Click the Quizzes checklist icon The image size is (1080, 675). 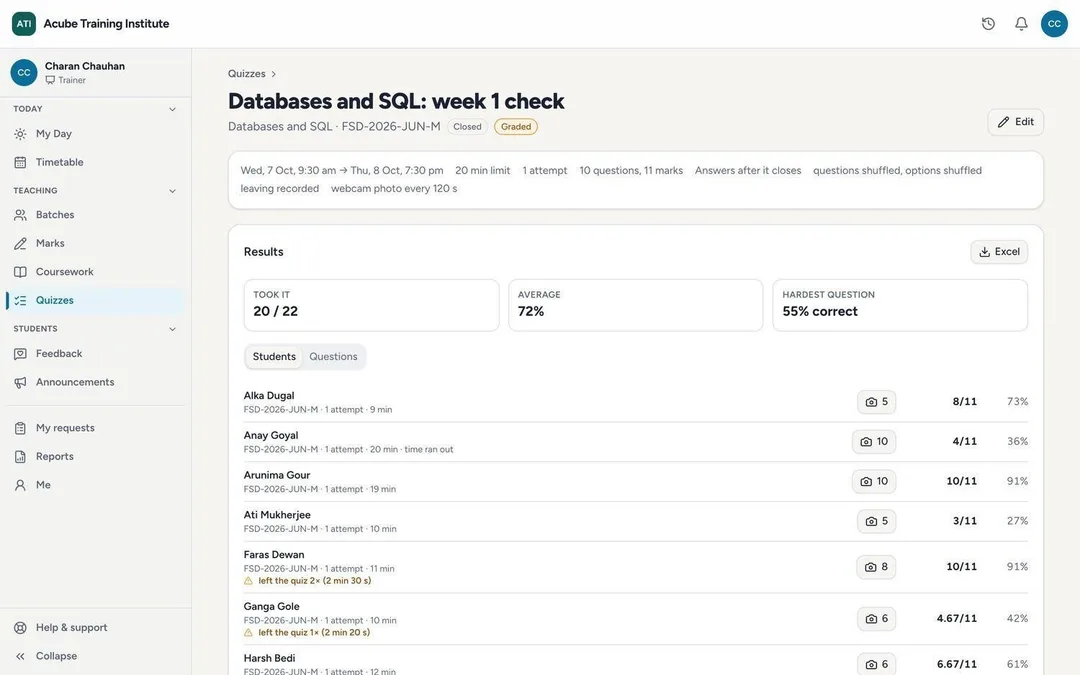tap(21, 300)
